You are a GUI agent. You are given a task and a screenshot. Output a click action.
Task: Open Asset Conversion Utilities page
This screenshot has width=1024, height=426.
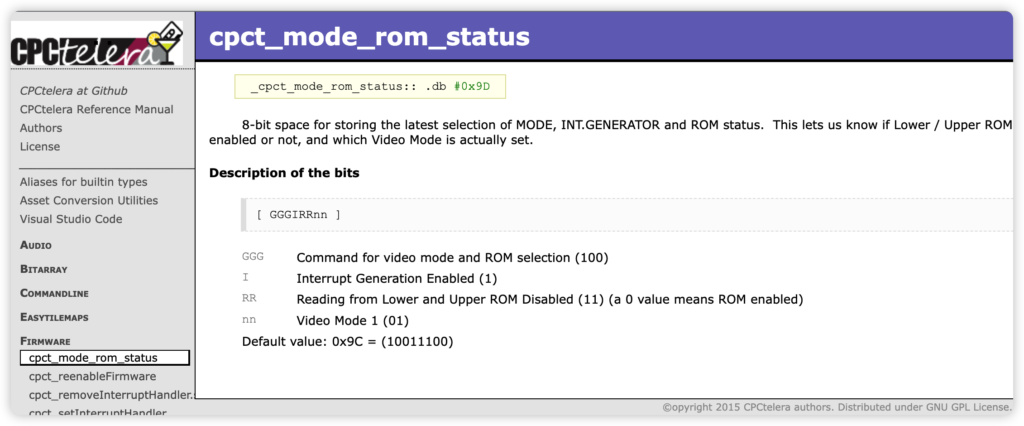[x=89, y=201]
